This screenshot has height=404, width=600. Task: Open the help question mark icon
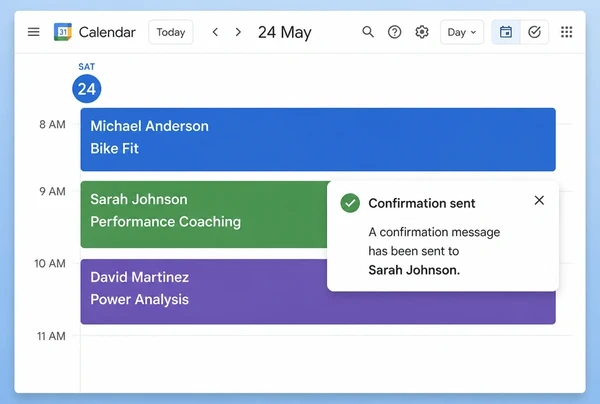(x=395, y=32)
